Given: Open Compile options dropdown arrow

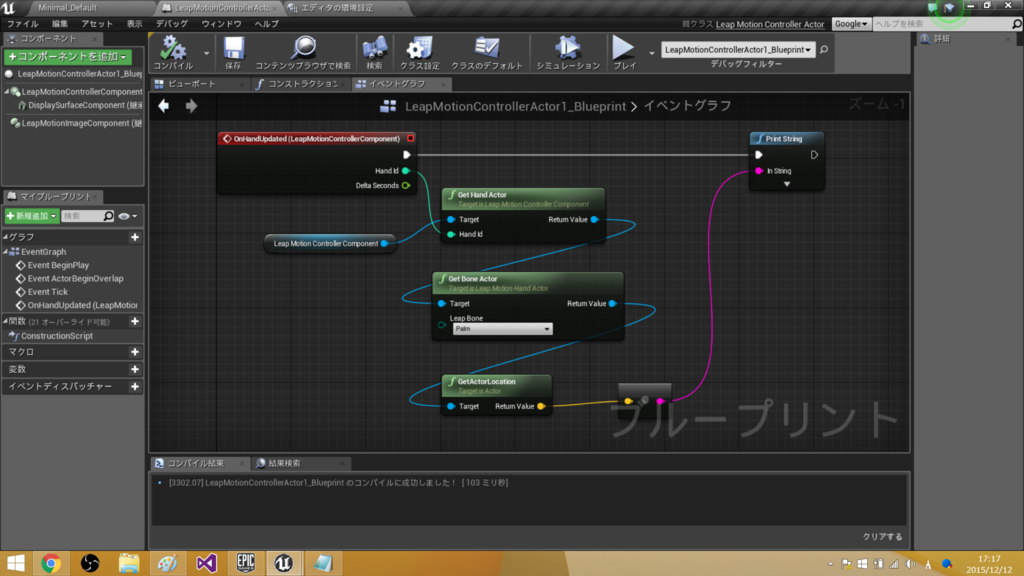Looking at the screenshot, I should pyautogui.click(x=206, y=53).
